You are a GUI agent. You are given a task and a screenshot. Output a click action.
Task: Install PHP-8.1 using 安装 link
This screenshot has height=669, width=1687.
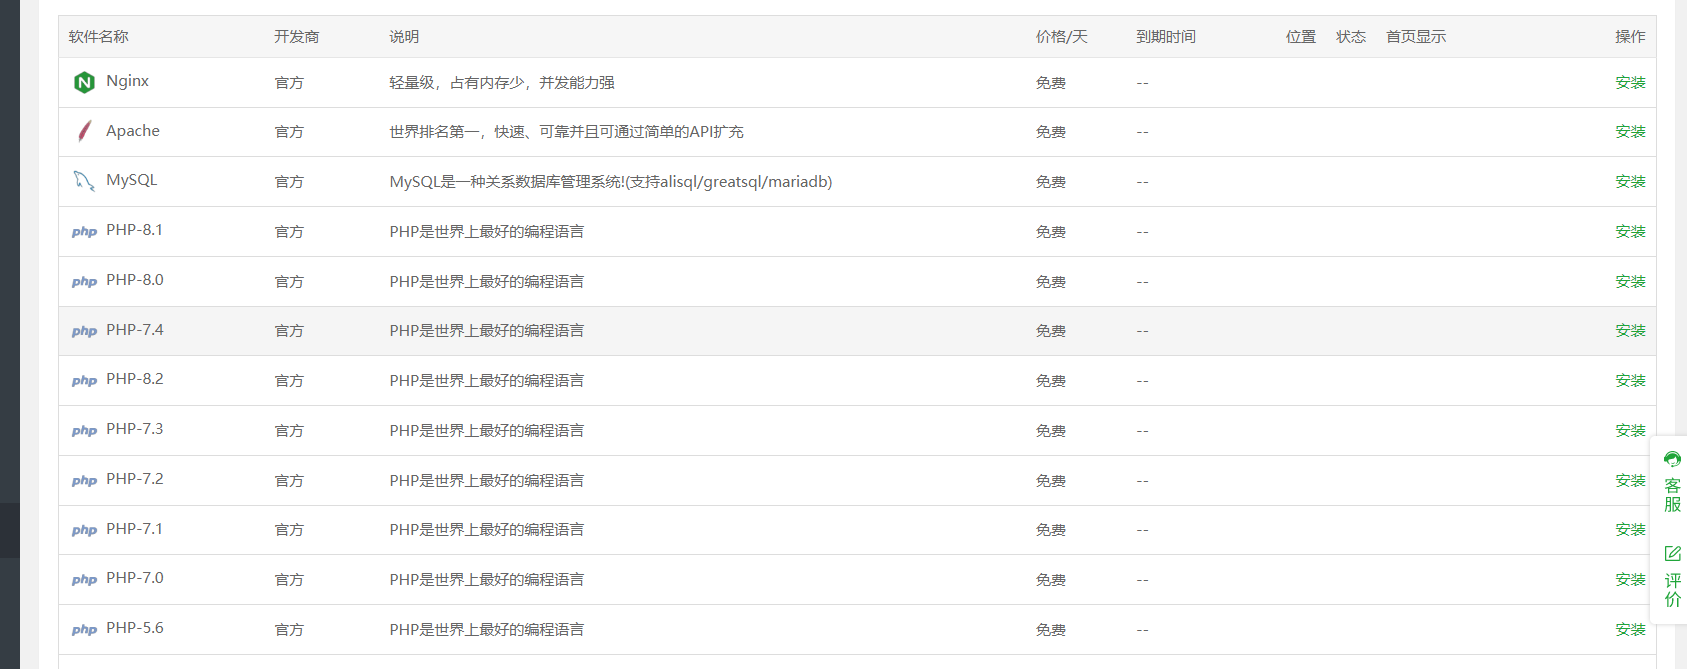[x=1630, y=232]
